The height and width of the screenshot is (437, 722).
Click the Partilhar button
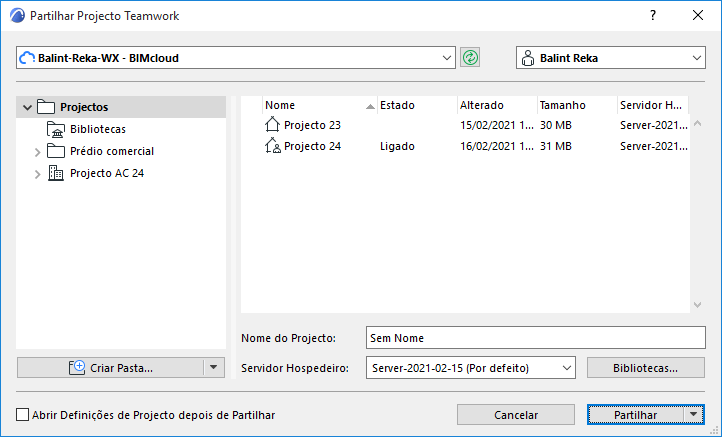tap(635, 415)
